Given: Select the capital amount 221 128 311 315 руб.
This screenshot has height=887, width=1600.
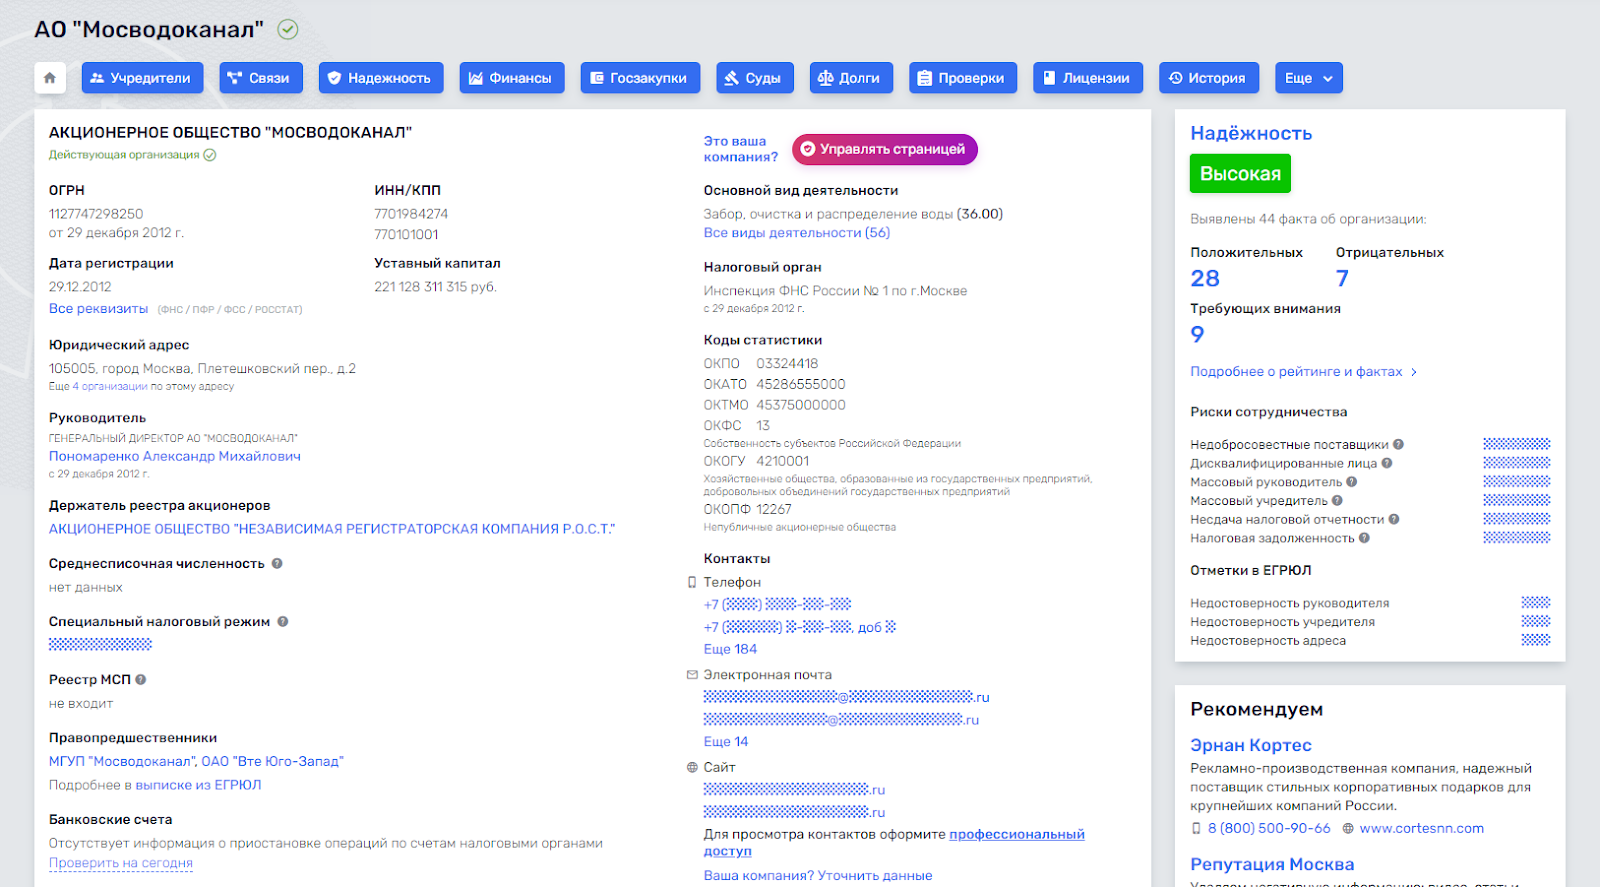Looking at the screenshot, I should pyautogui.click(x=435, y=287).
